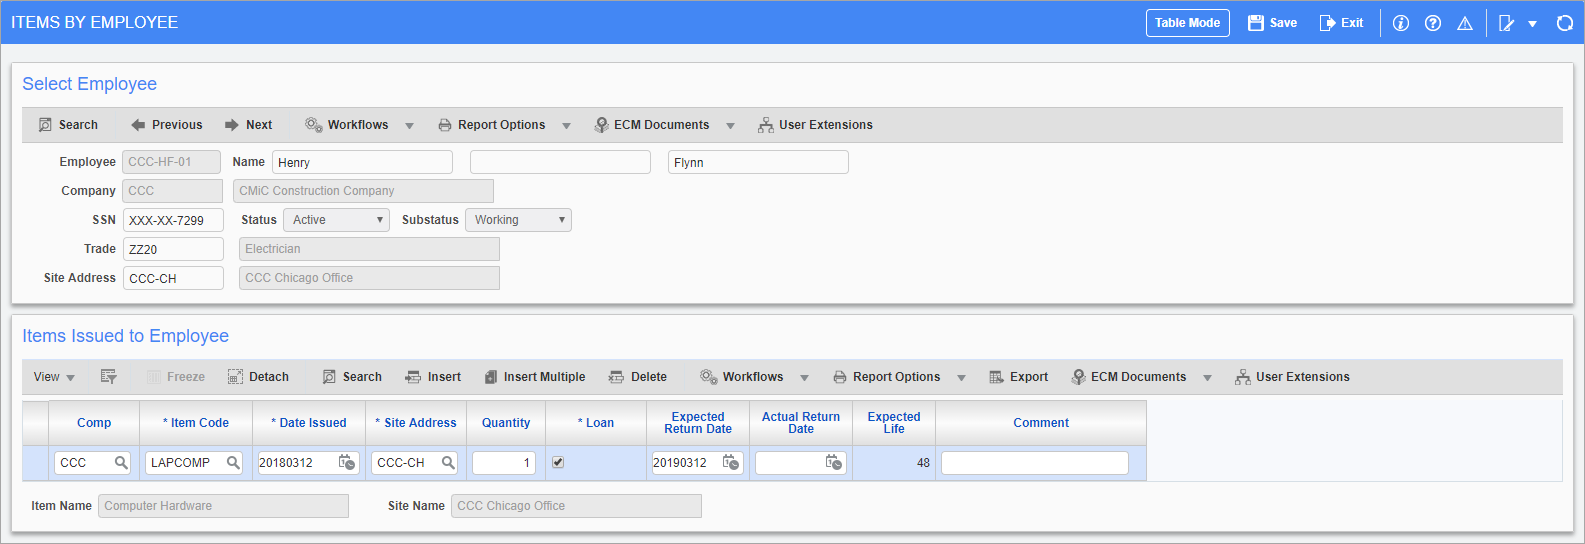Click the Comment input field
The height and width of the screenshot is (544, 1585).
click(1034, 462)
